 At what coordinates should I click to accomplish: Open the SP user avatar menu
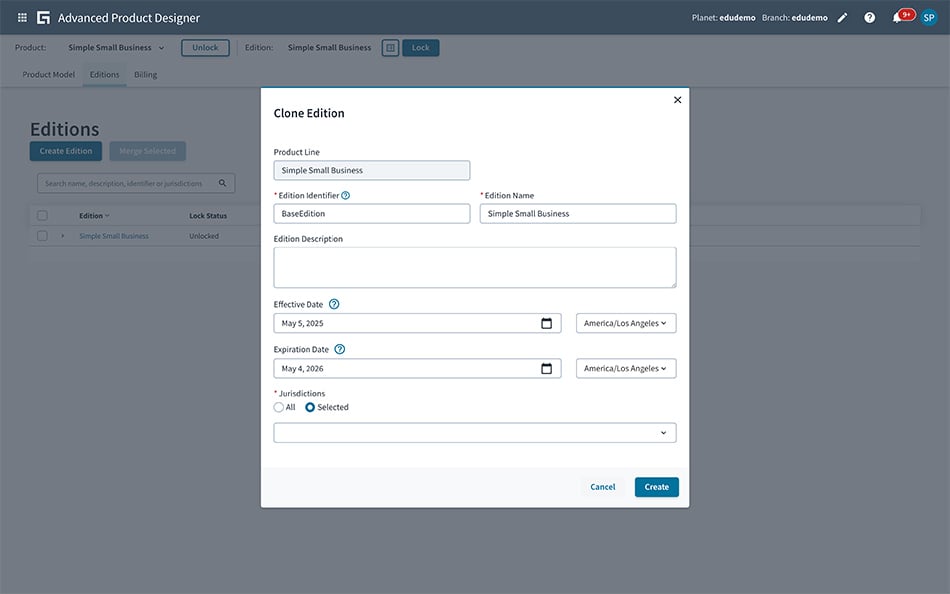(928, 18)
